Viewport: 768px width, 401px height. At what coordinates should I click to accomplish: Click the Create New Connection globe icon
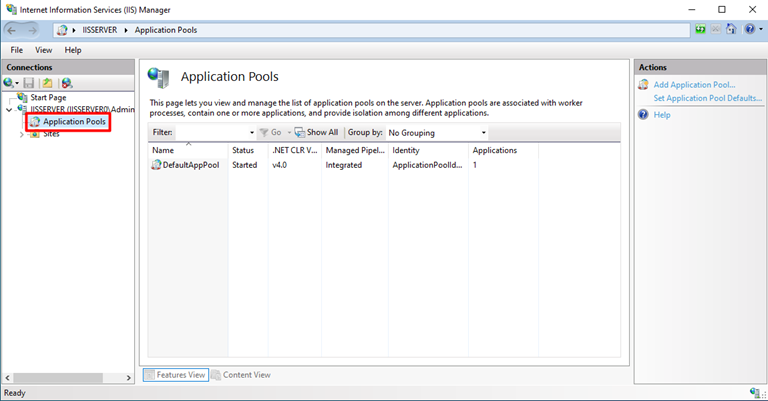8,83
